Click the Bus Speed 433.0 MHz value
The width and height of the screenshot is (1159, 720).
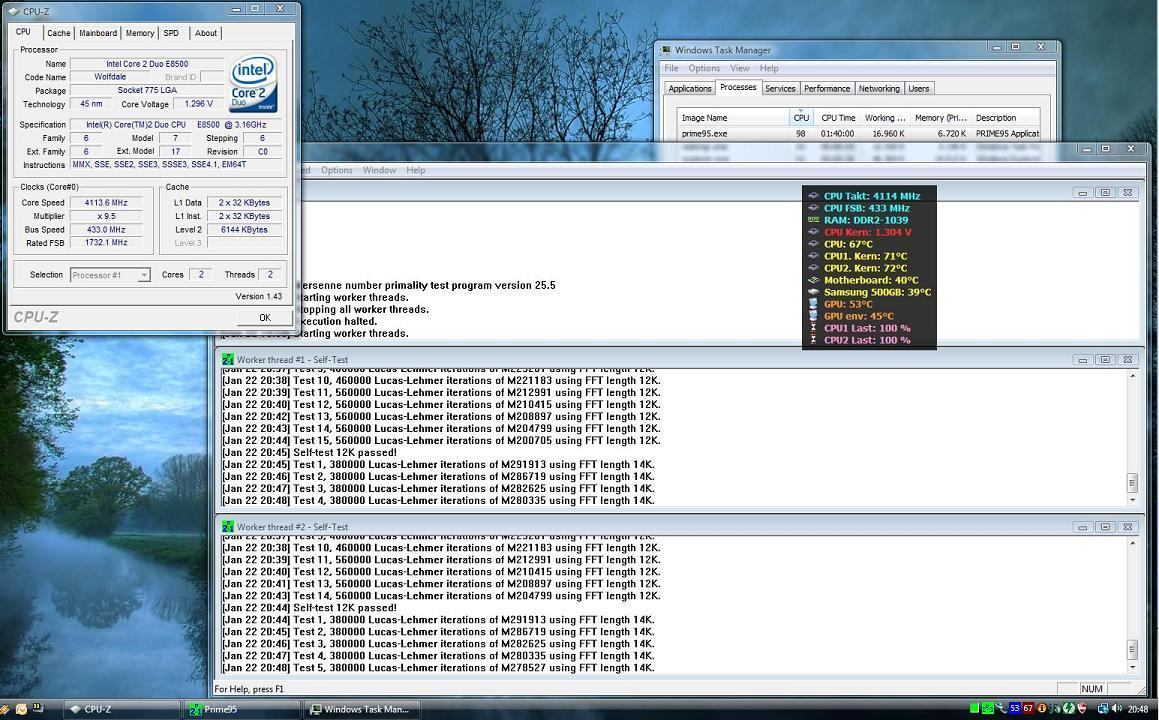(x=106, y=230)
